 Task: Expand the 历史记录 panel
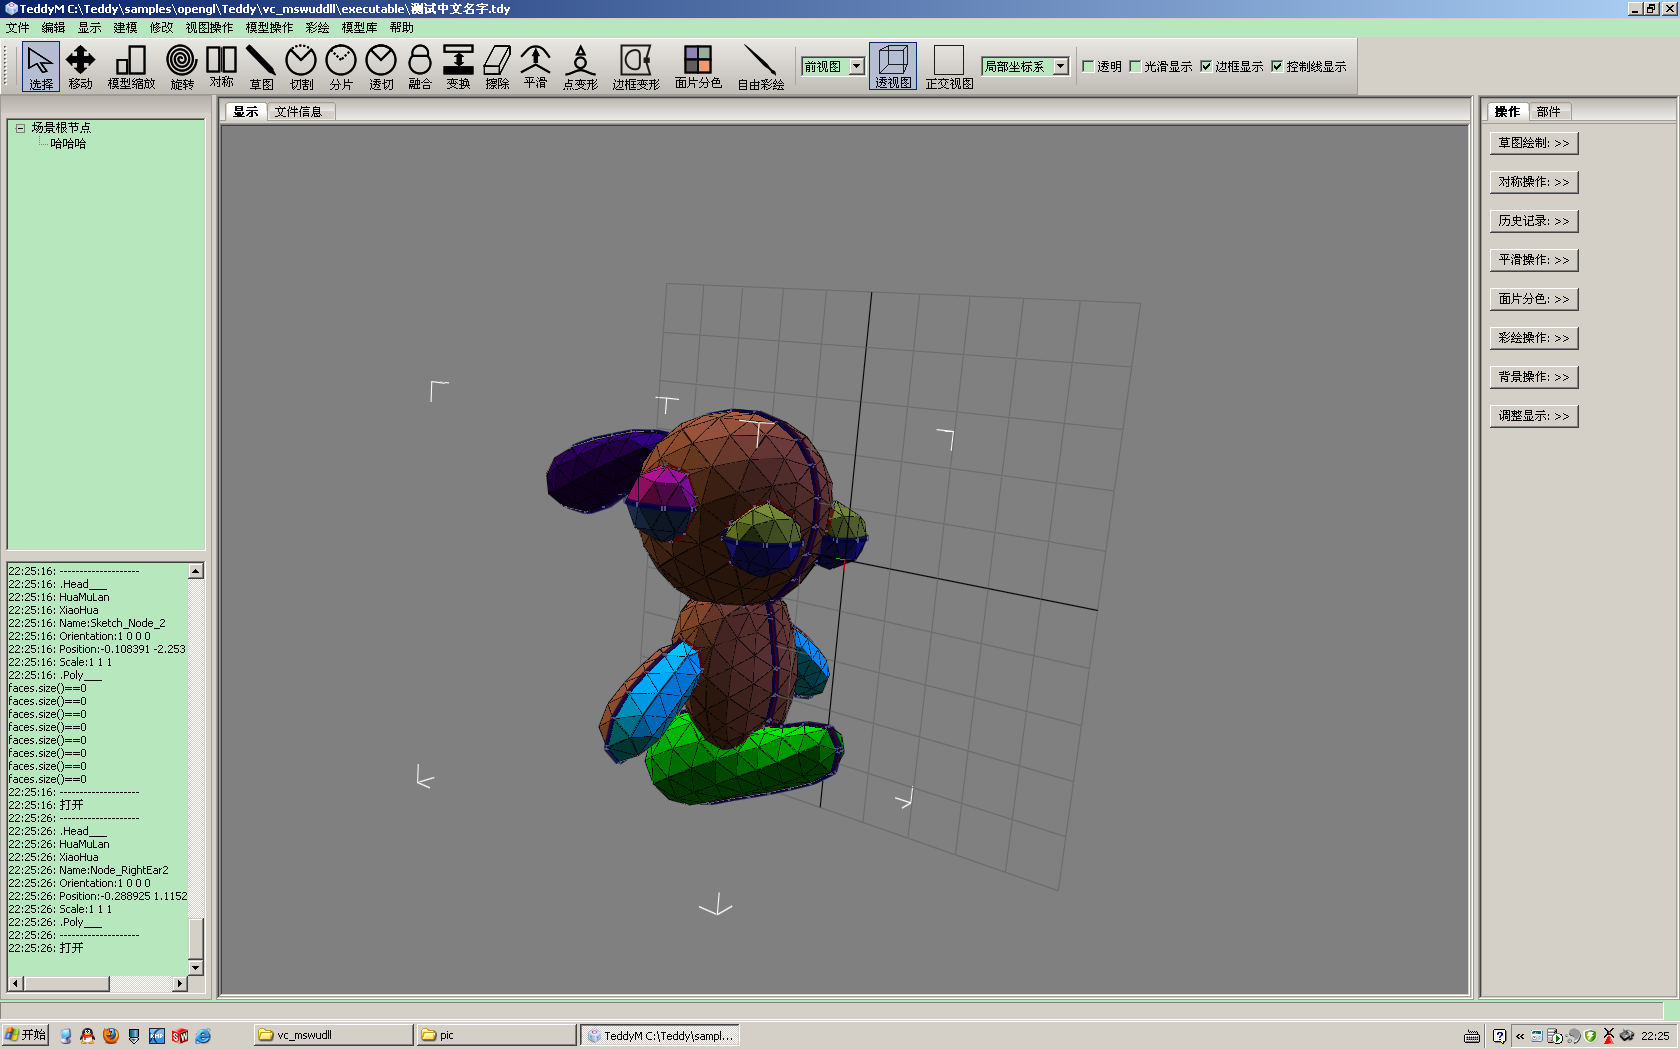(1534, 221)
